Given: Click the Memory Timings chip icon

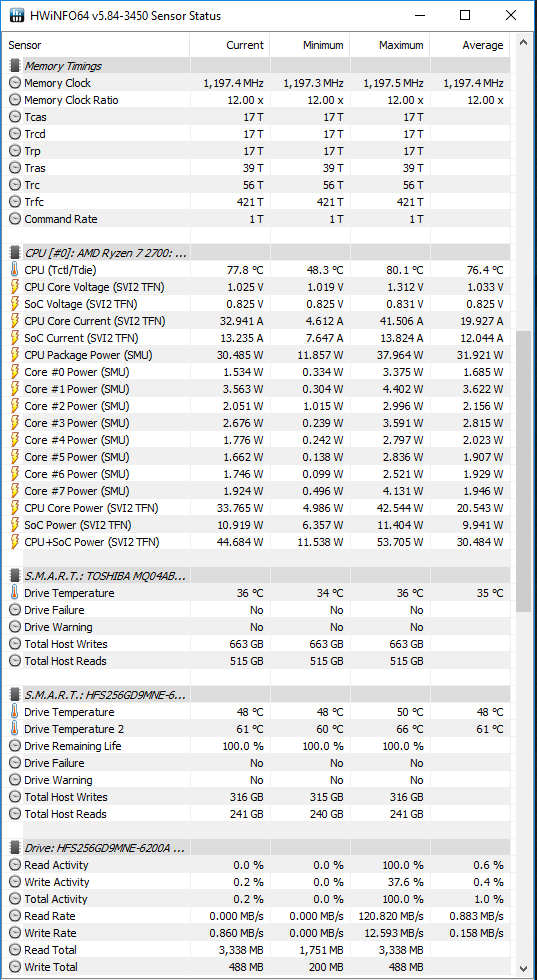Looking at the screenshot, I should click(15, 66).
